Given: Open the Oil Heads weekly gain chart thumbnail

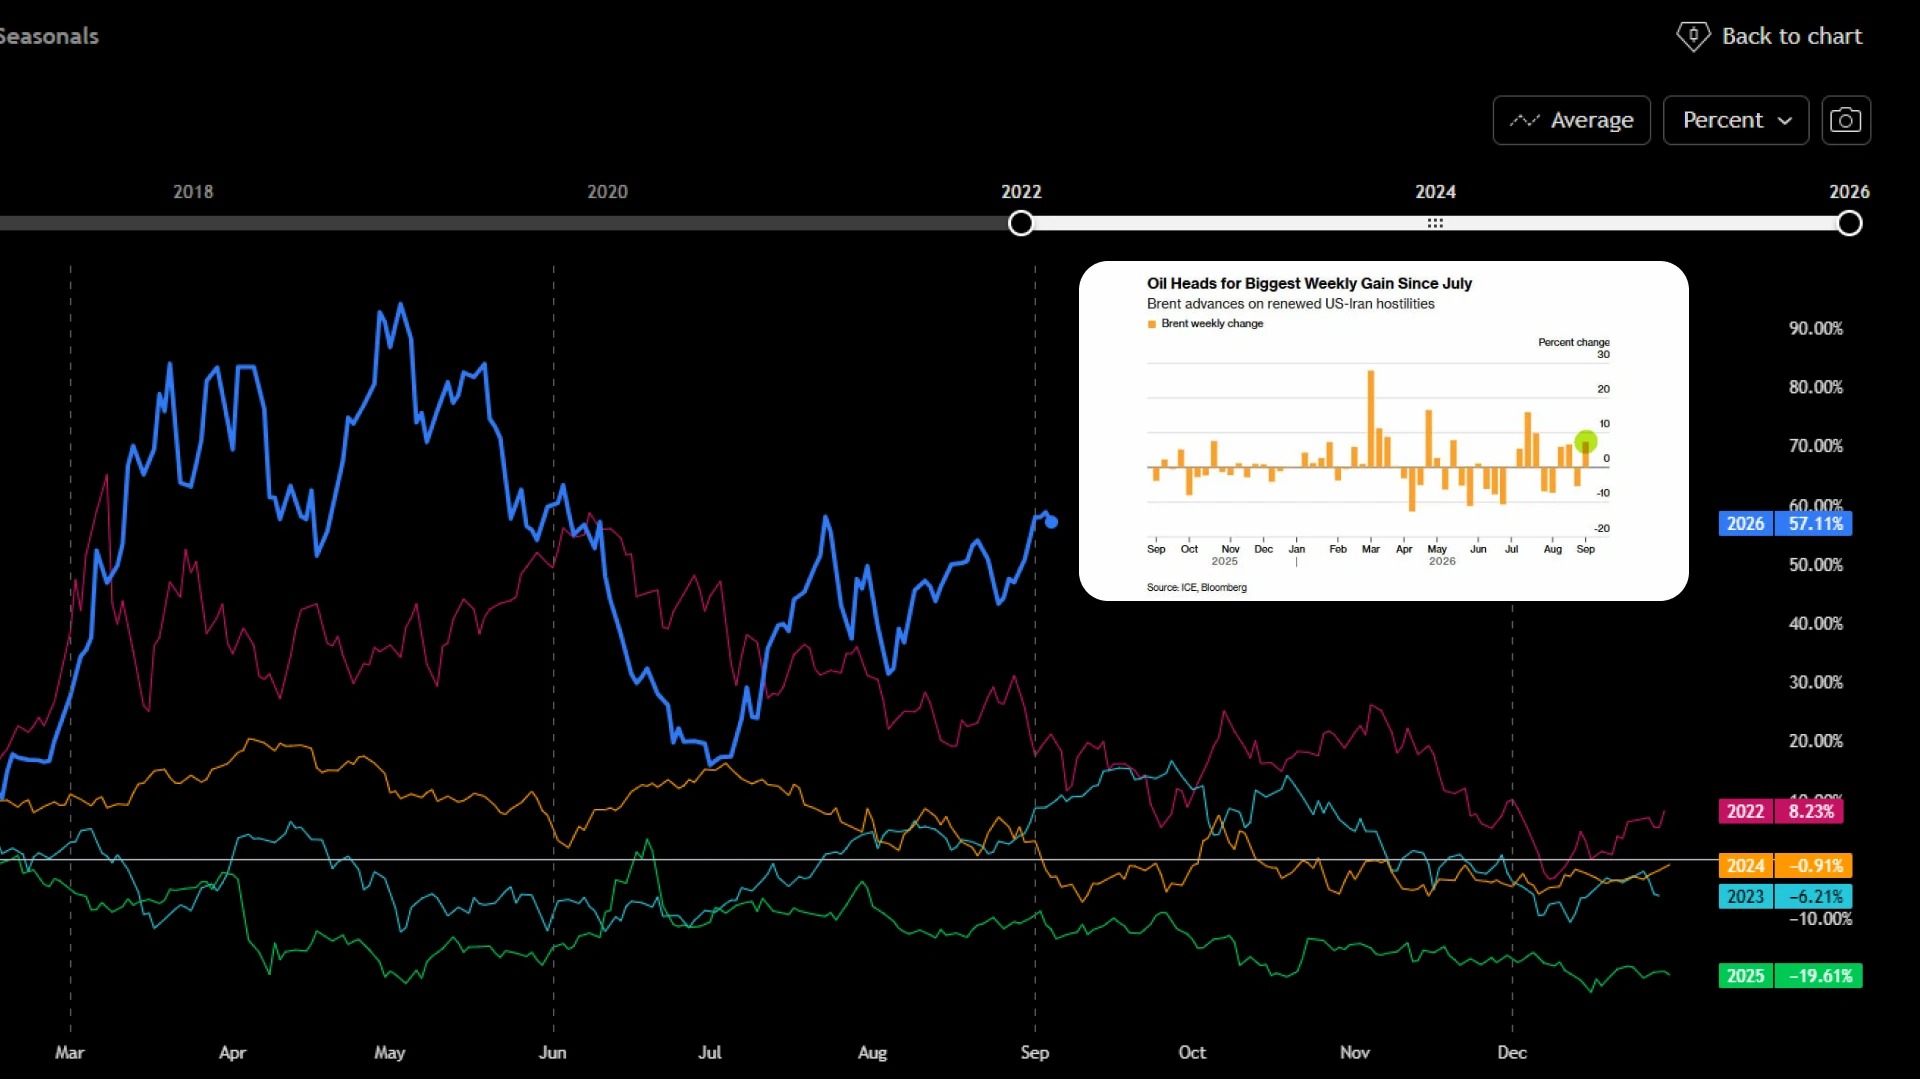Looking at the screenshot, I should pos(1384,431).
